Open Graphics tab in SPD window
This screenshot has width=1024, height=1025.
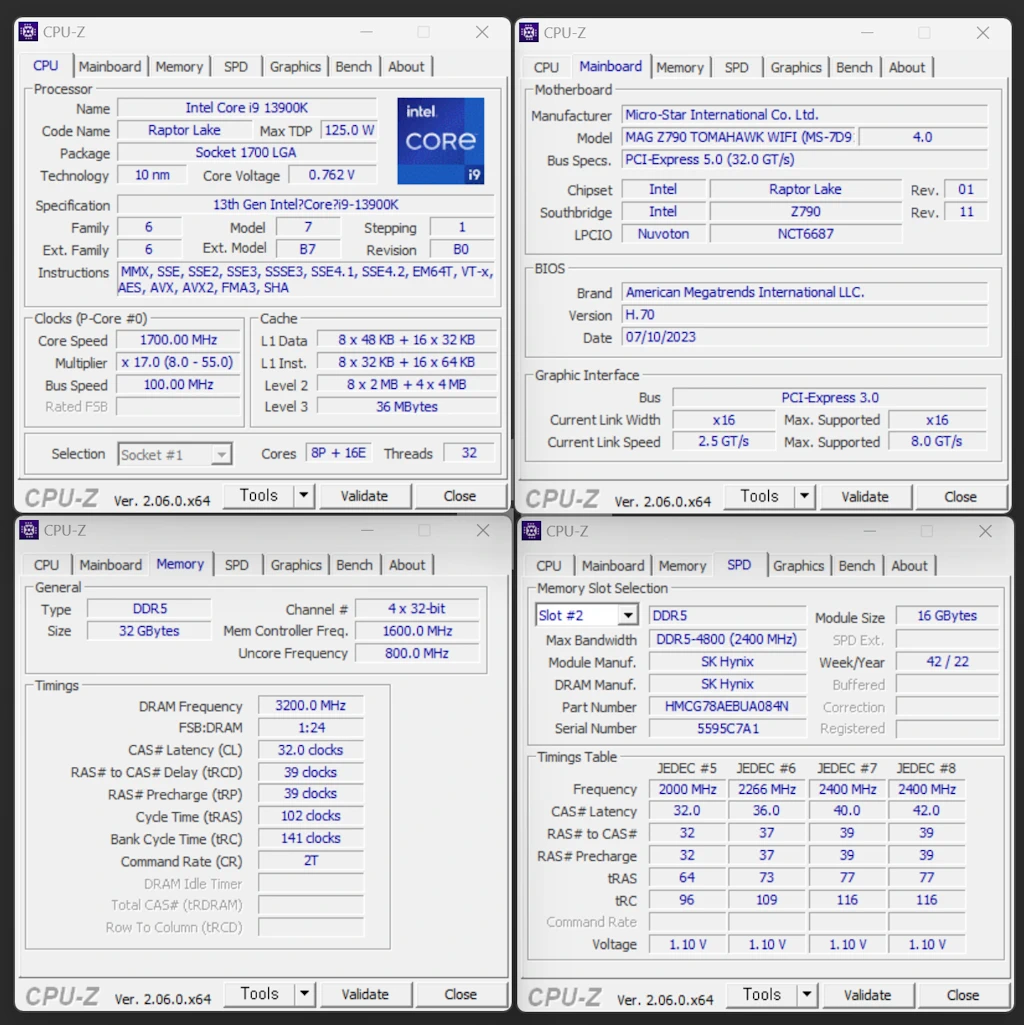coord(798,566)
